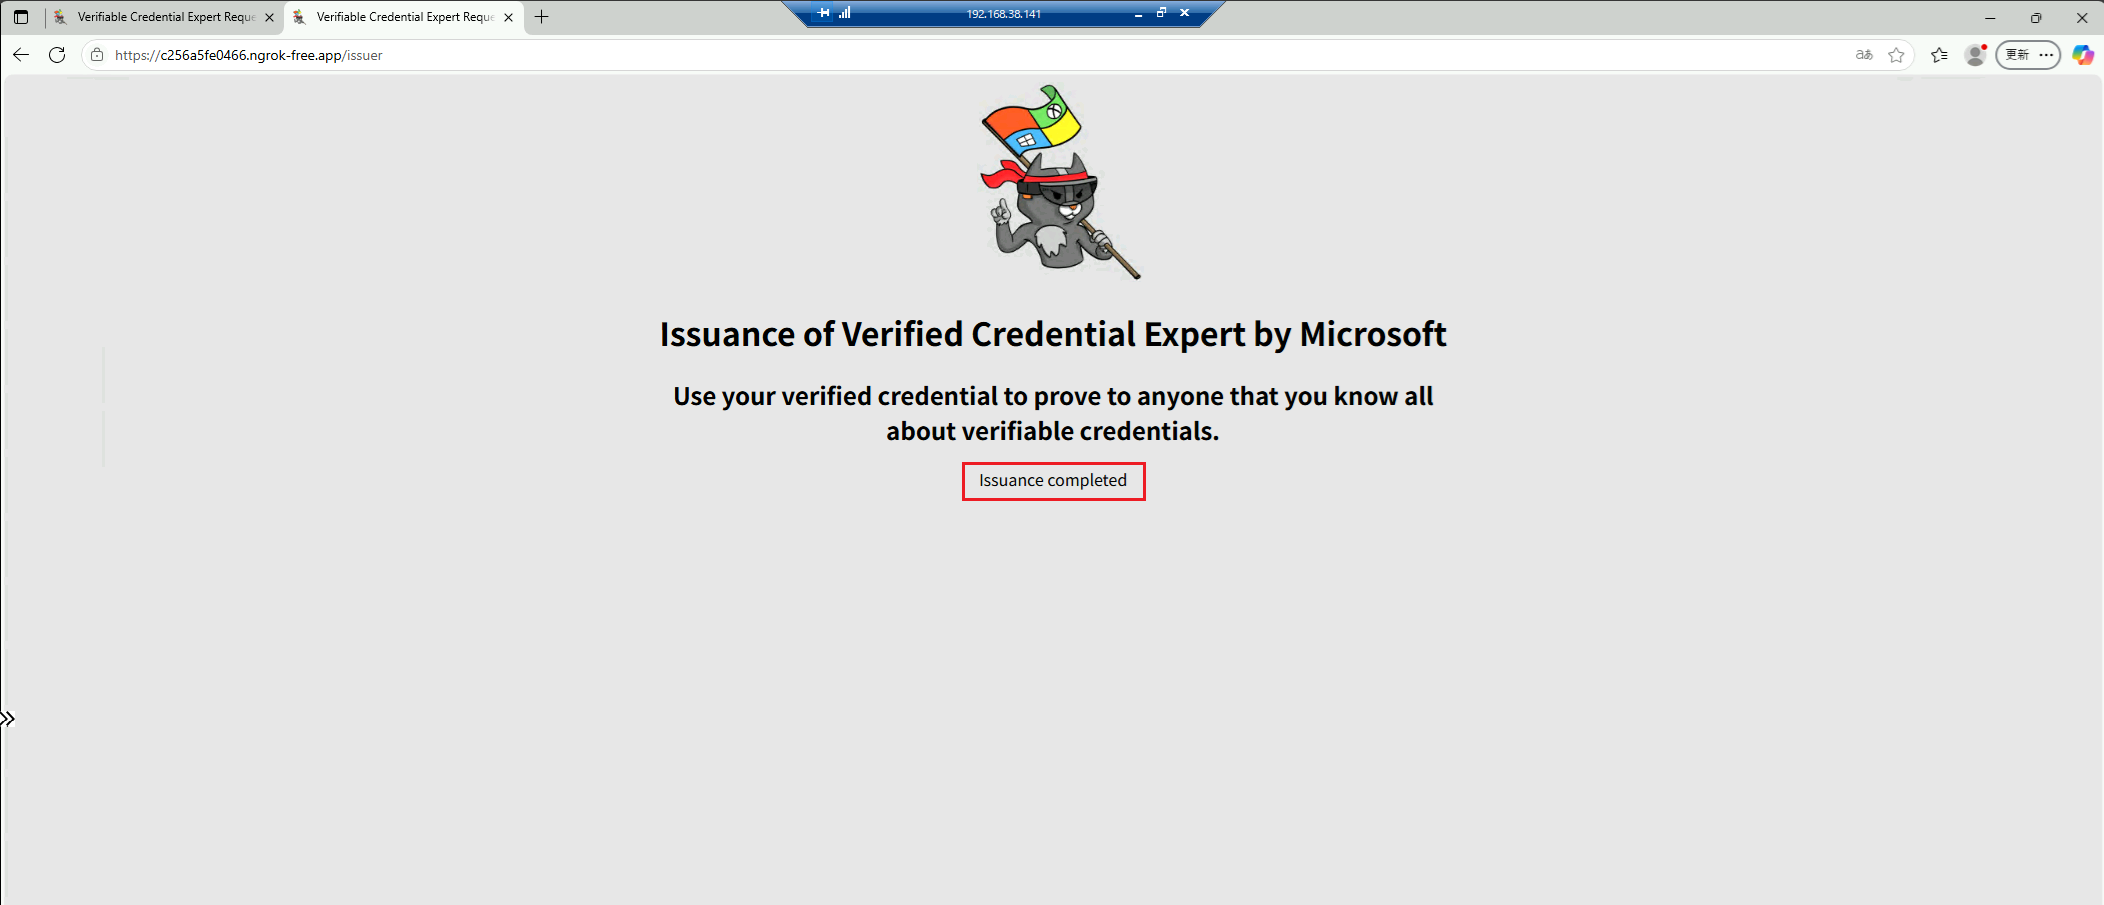Click the Issuance completed message
Viewport: 2104px width, 905px height.
click(1053, 481)
